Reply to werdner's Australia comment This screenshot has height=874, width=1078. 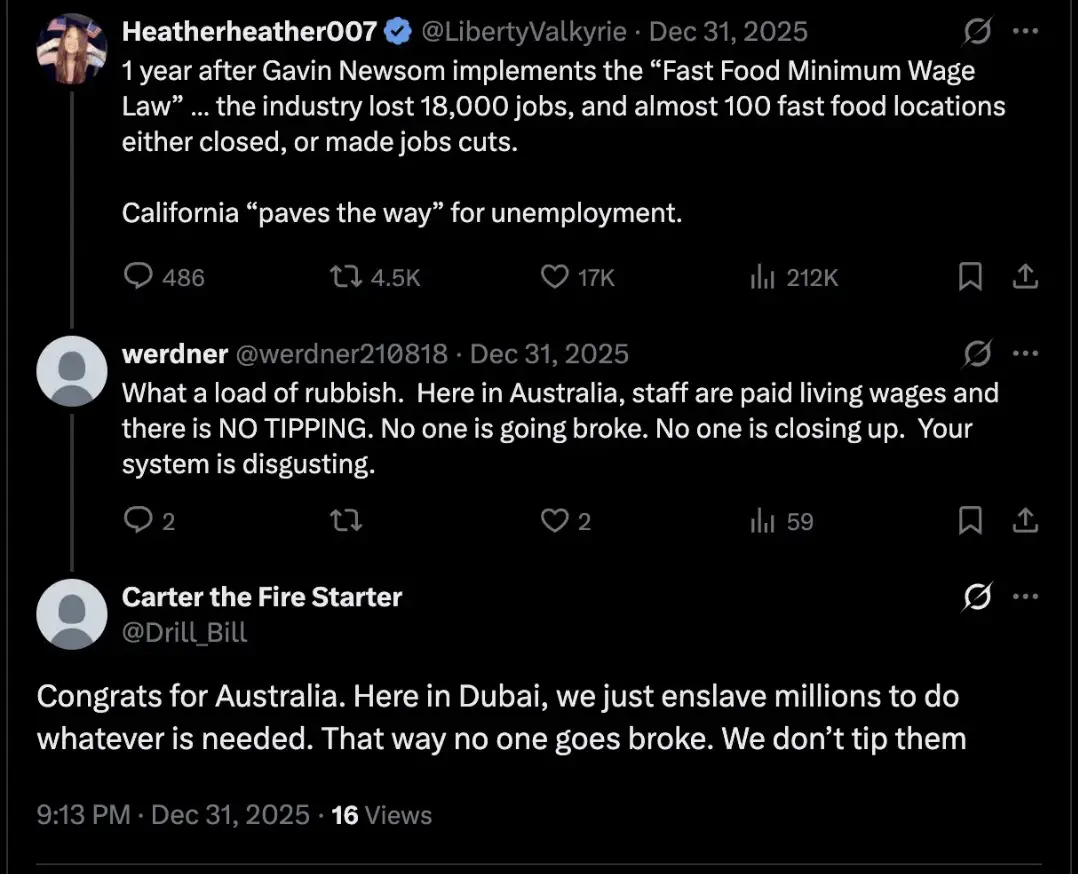(137, 521)
